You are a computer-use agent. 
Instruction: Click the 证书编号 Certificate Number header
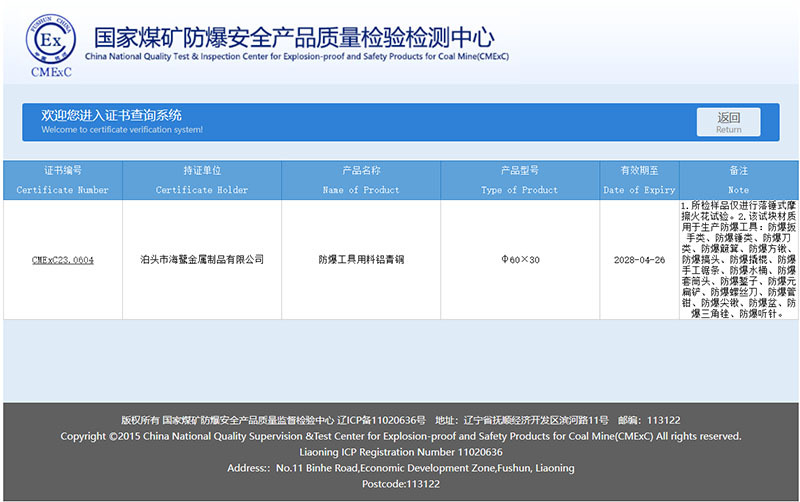(x=63, y=180)
